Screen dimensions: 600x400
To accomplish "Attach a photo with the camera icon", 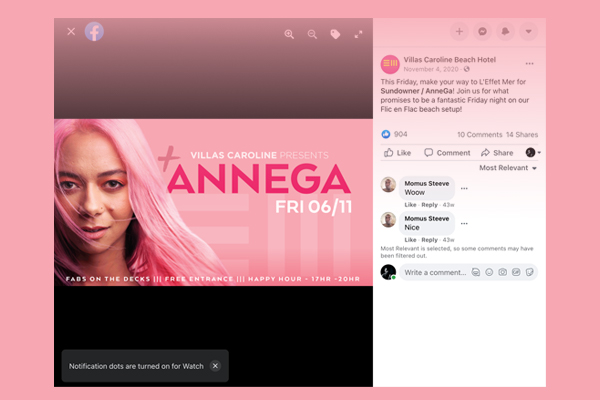I will [x=502, y=273].
